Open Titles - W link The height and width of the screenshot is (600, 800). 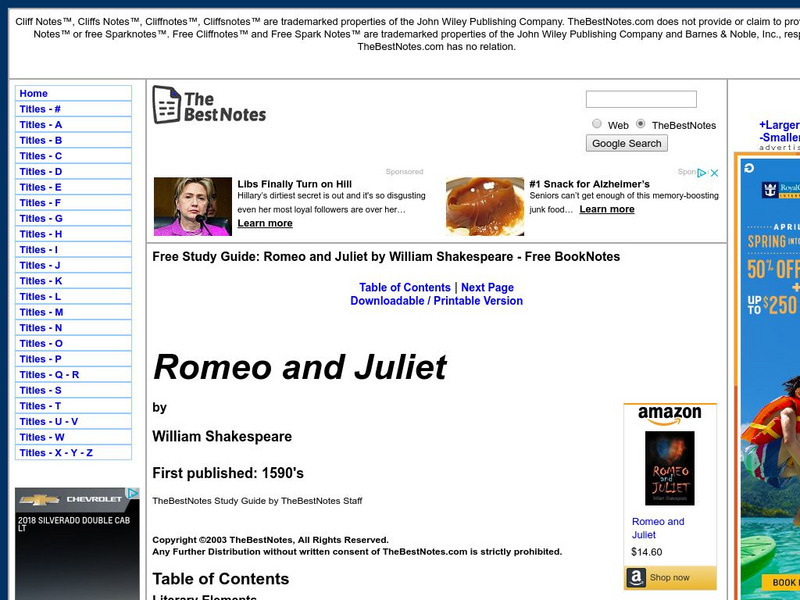coord(73,437)
